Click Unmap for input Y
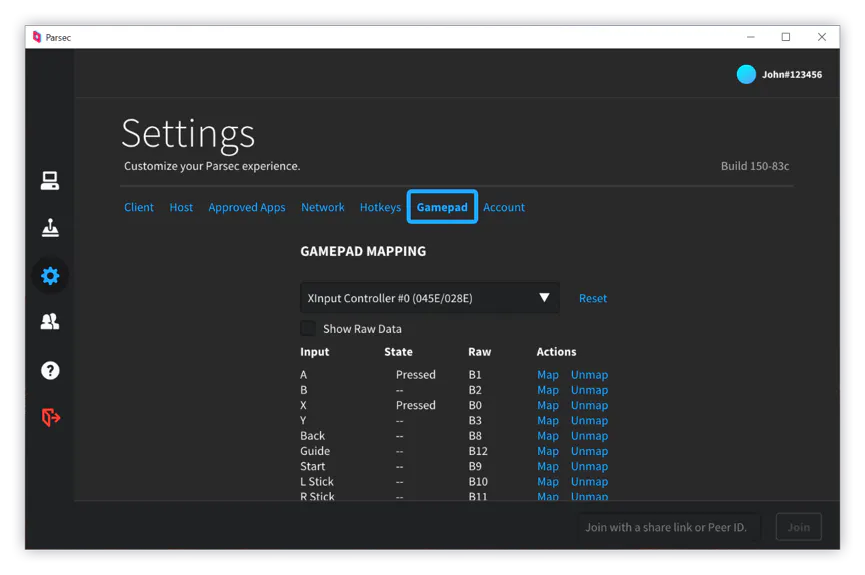This screenshot has width=865, height=575. [x=589, y=420]
